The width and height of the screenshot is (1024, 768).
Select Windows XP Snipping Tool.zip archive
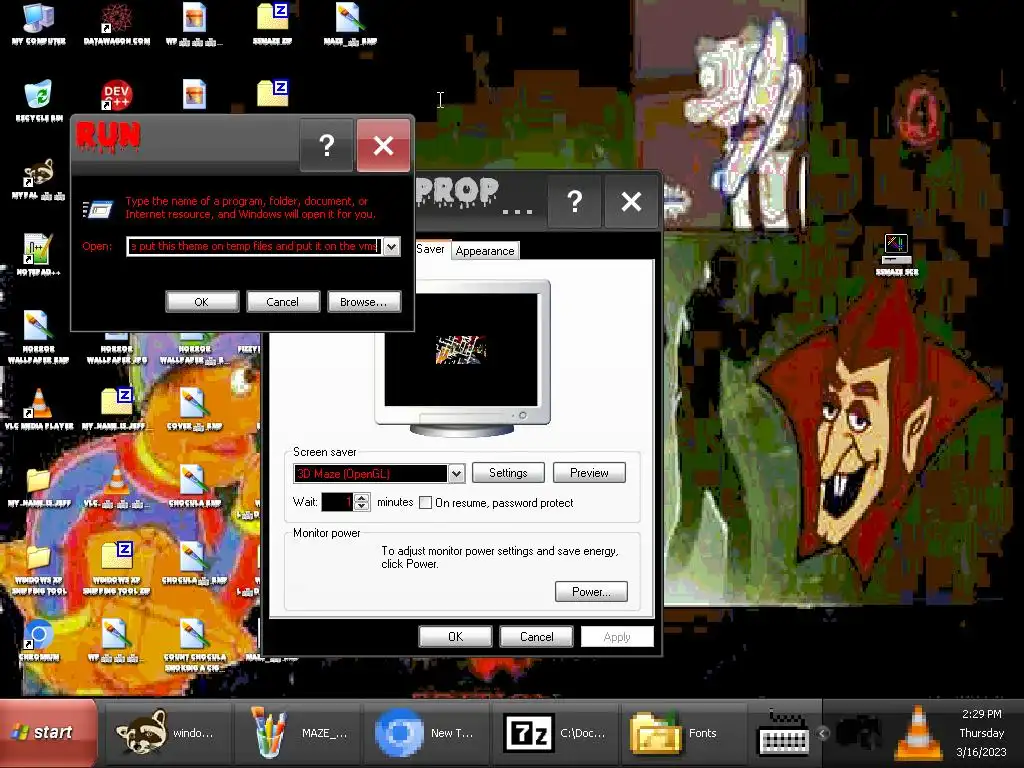(x=116, y=568)
